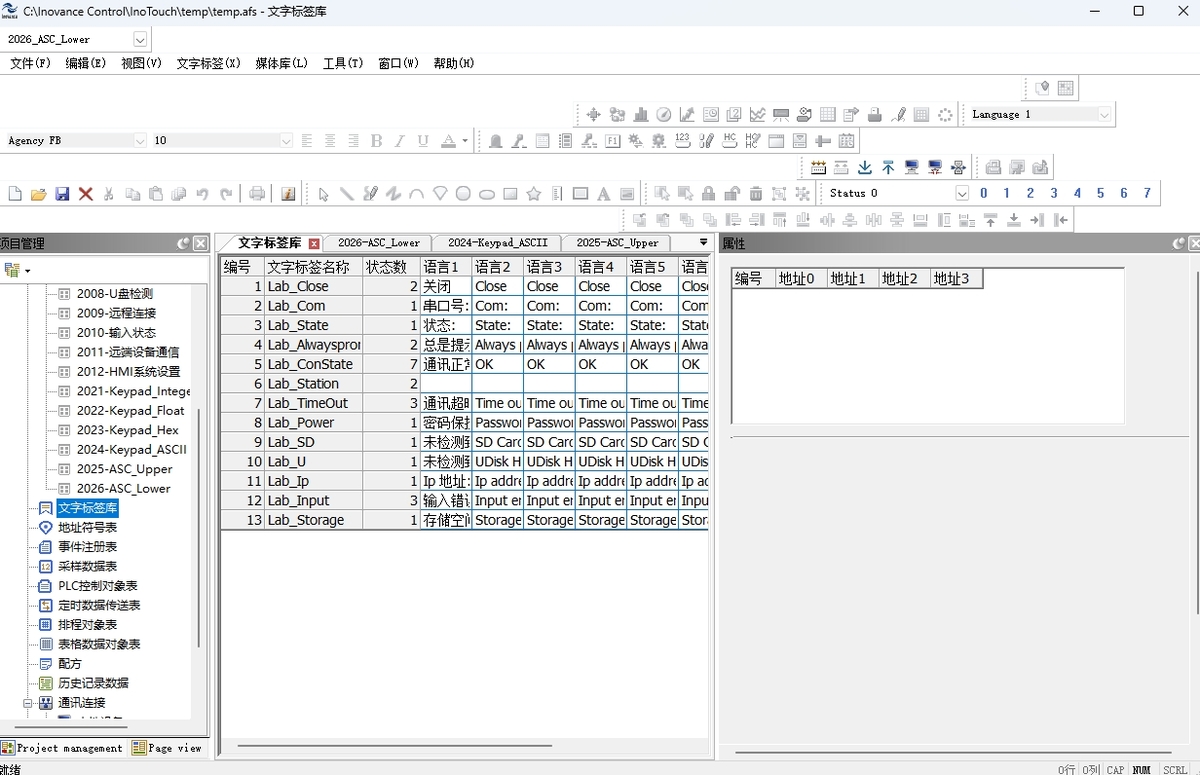Save the project with floppy disk icon
The image size is (1200, 775).
pos(62,194)
